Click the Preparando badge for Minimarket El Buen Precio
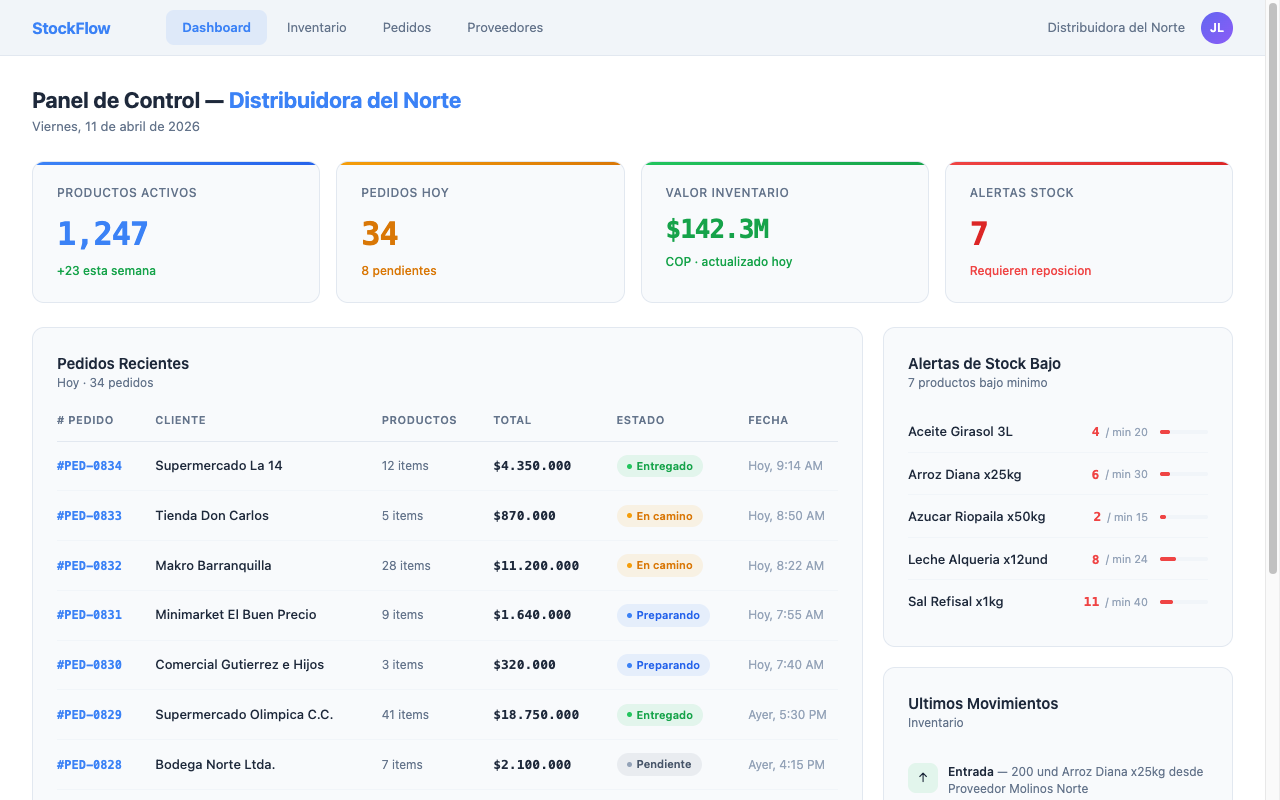Viewport: 1280px width, 800px height. 663,615
